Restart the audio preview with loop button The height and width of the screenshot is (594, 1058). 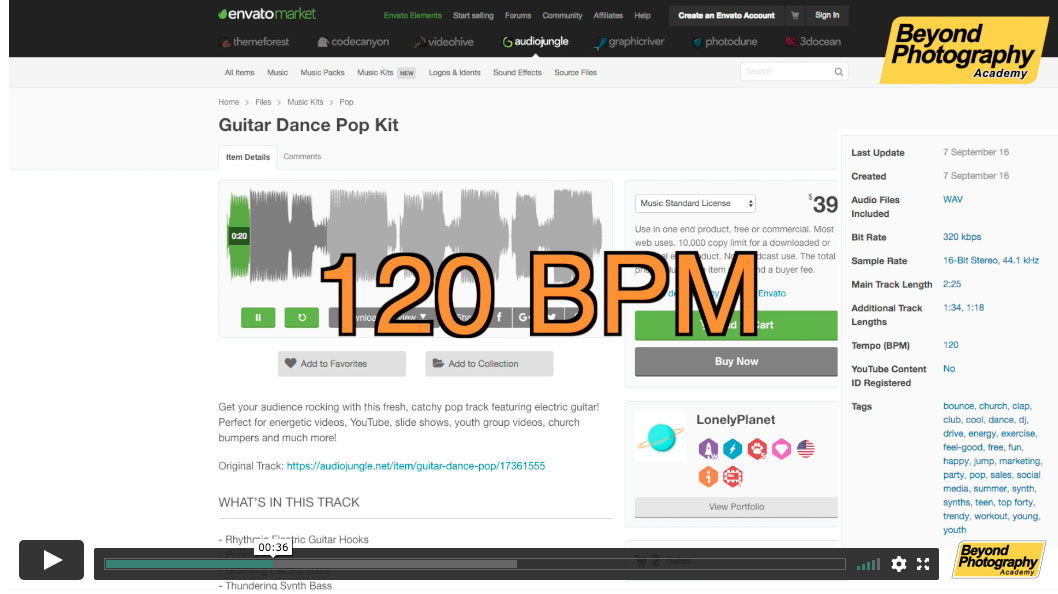tap(302, 317)
